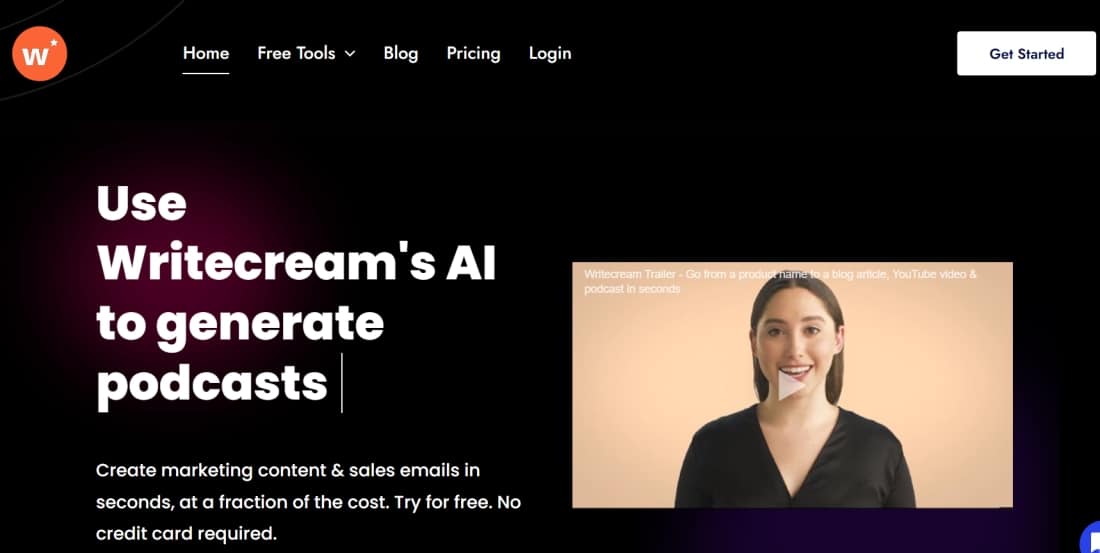Viewport: 1100px width, 553px height.
Task: Click the 'Create marketing content' paragraph line
Action: coord(288,470)
